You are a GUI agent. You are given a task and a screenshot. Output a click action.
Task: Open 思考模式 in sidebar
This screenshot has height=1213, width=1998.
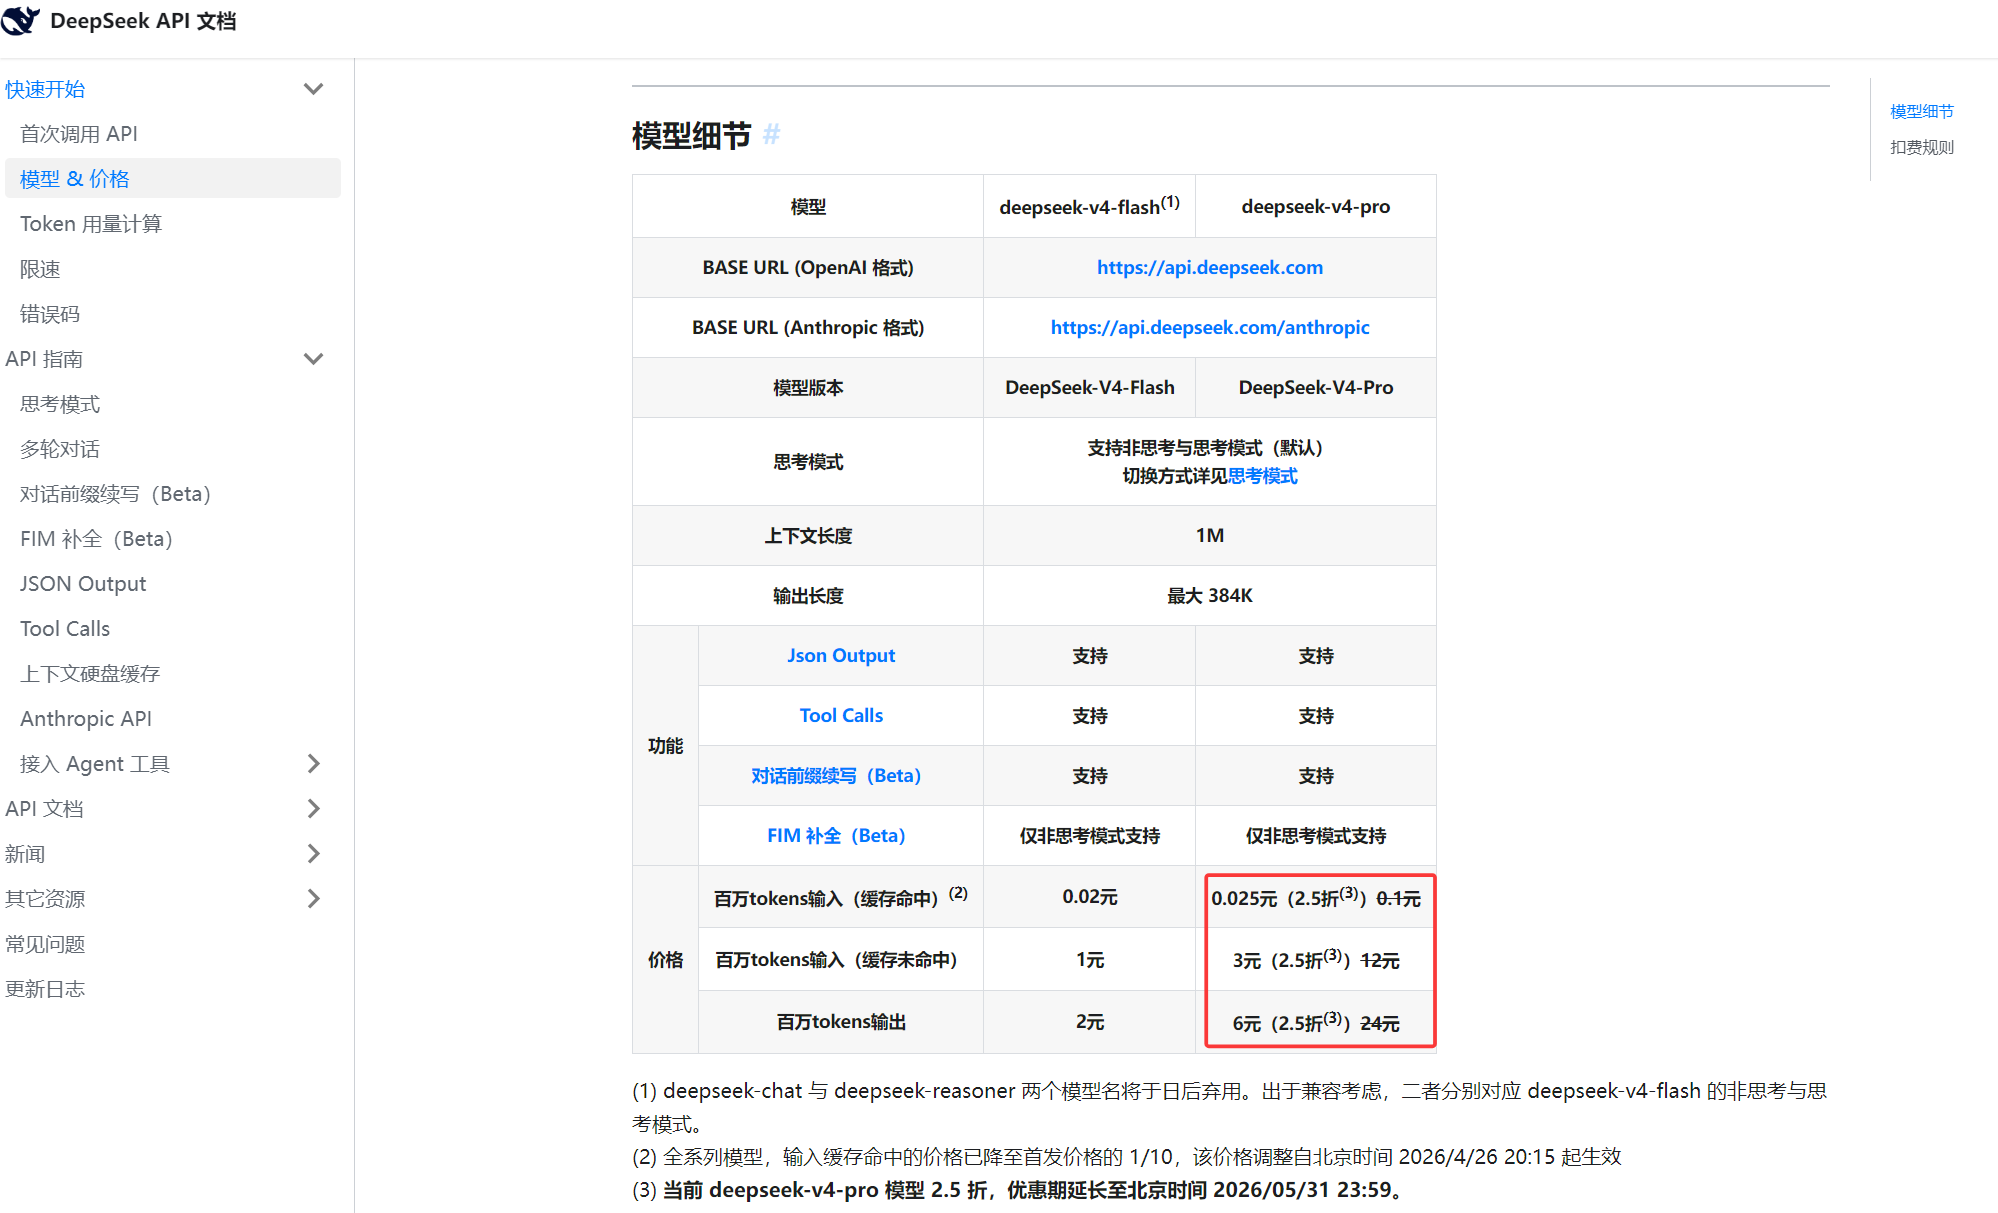[60, 404]
